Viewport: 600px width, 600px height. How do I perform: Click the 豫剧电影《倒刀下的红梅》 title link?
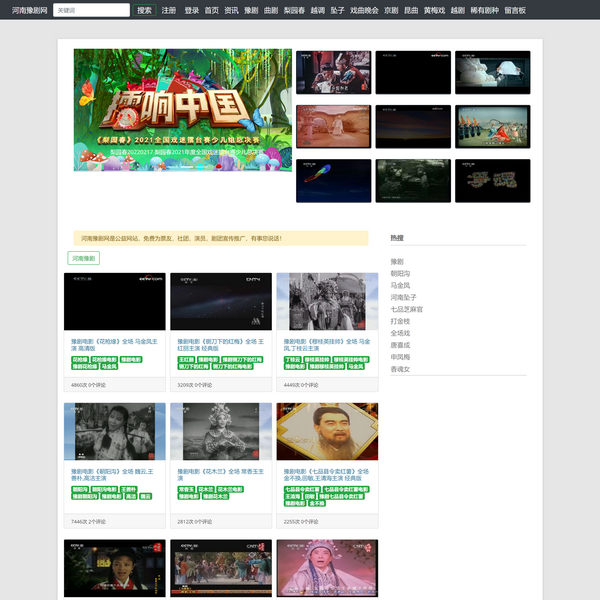coord(219,345)
